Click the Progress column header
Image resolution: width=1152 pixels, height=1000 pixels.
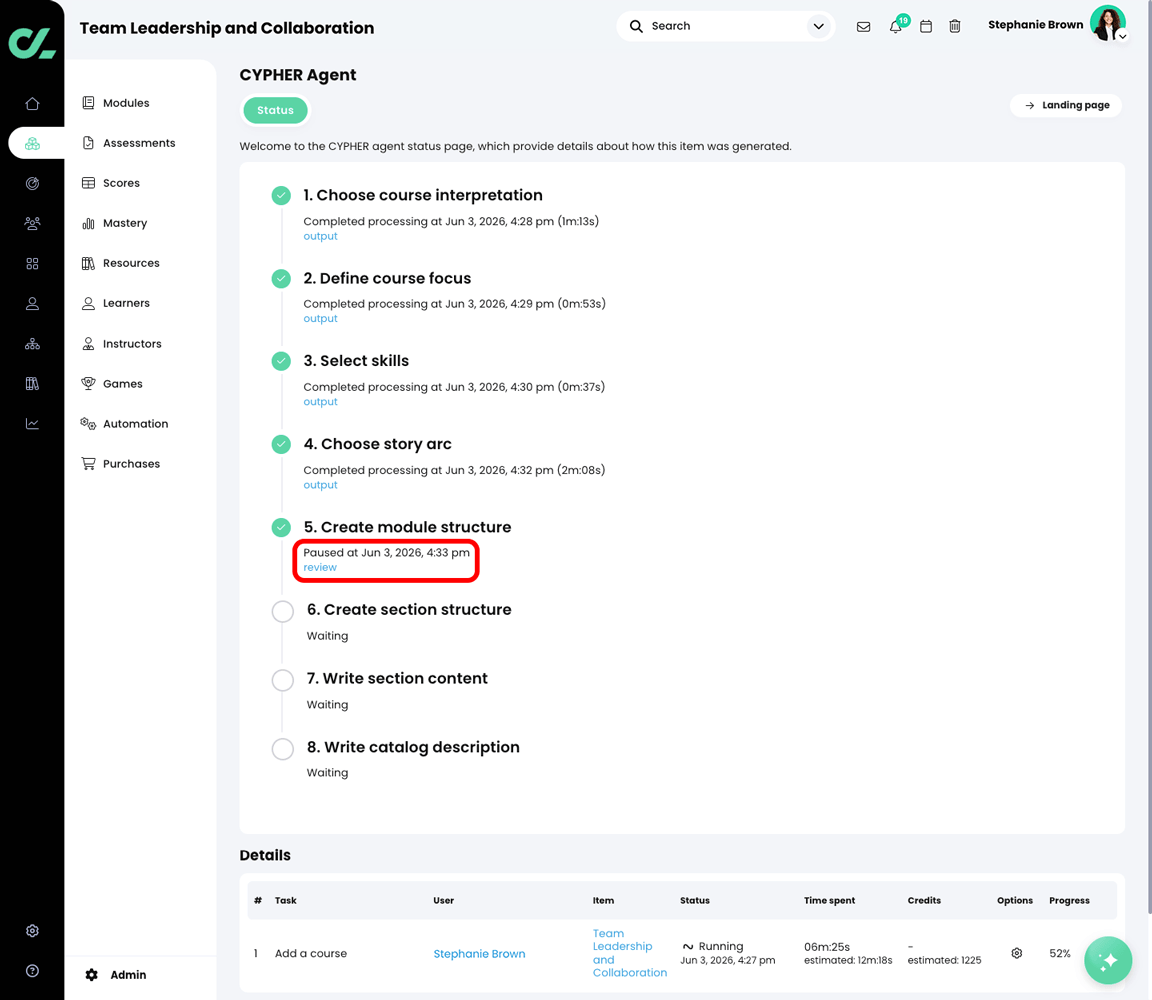[1069, 900]
